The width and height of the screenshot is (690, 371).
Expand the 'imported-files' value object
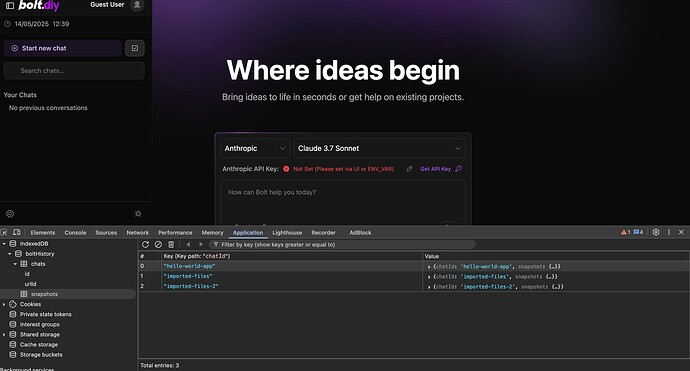429,277
